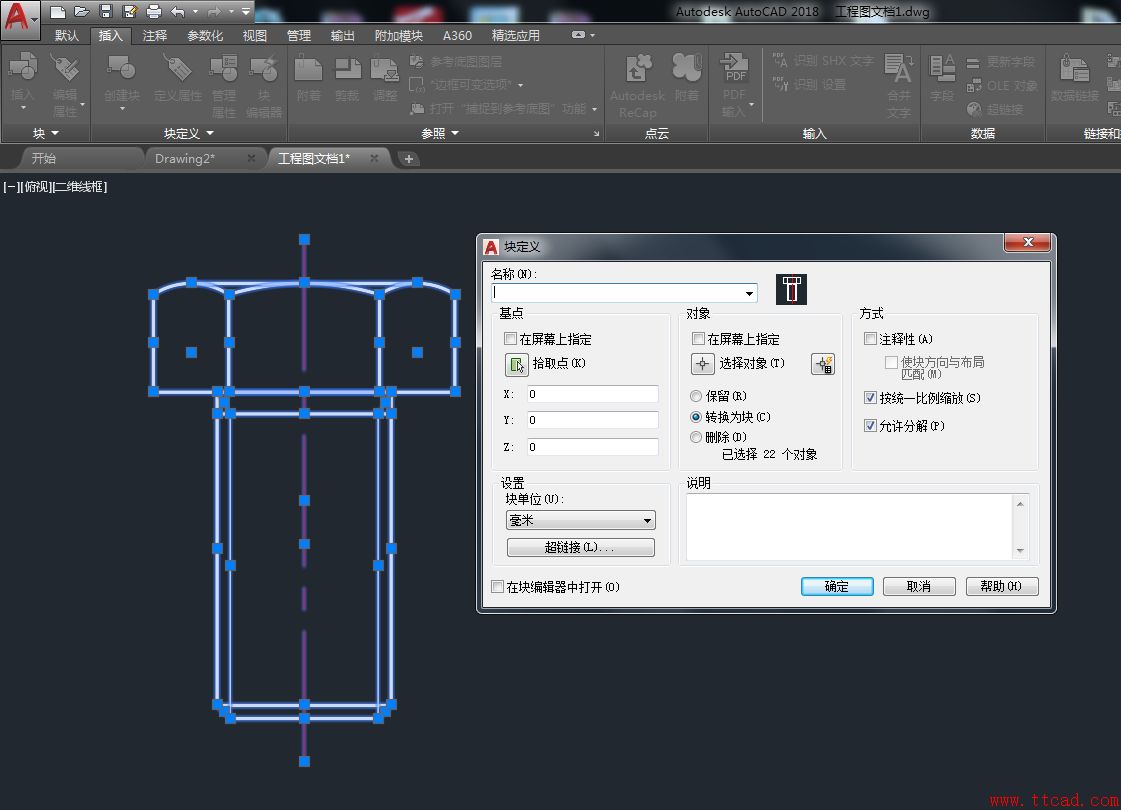This screenshot has width=1121, height=810.
Task: Click the Combine Text (合并文字) icon
Action: click(899, 69)
